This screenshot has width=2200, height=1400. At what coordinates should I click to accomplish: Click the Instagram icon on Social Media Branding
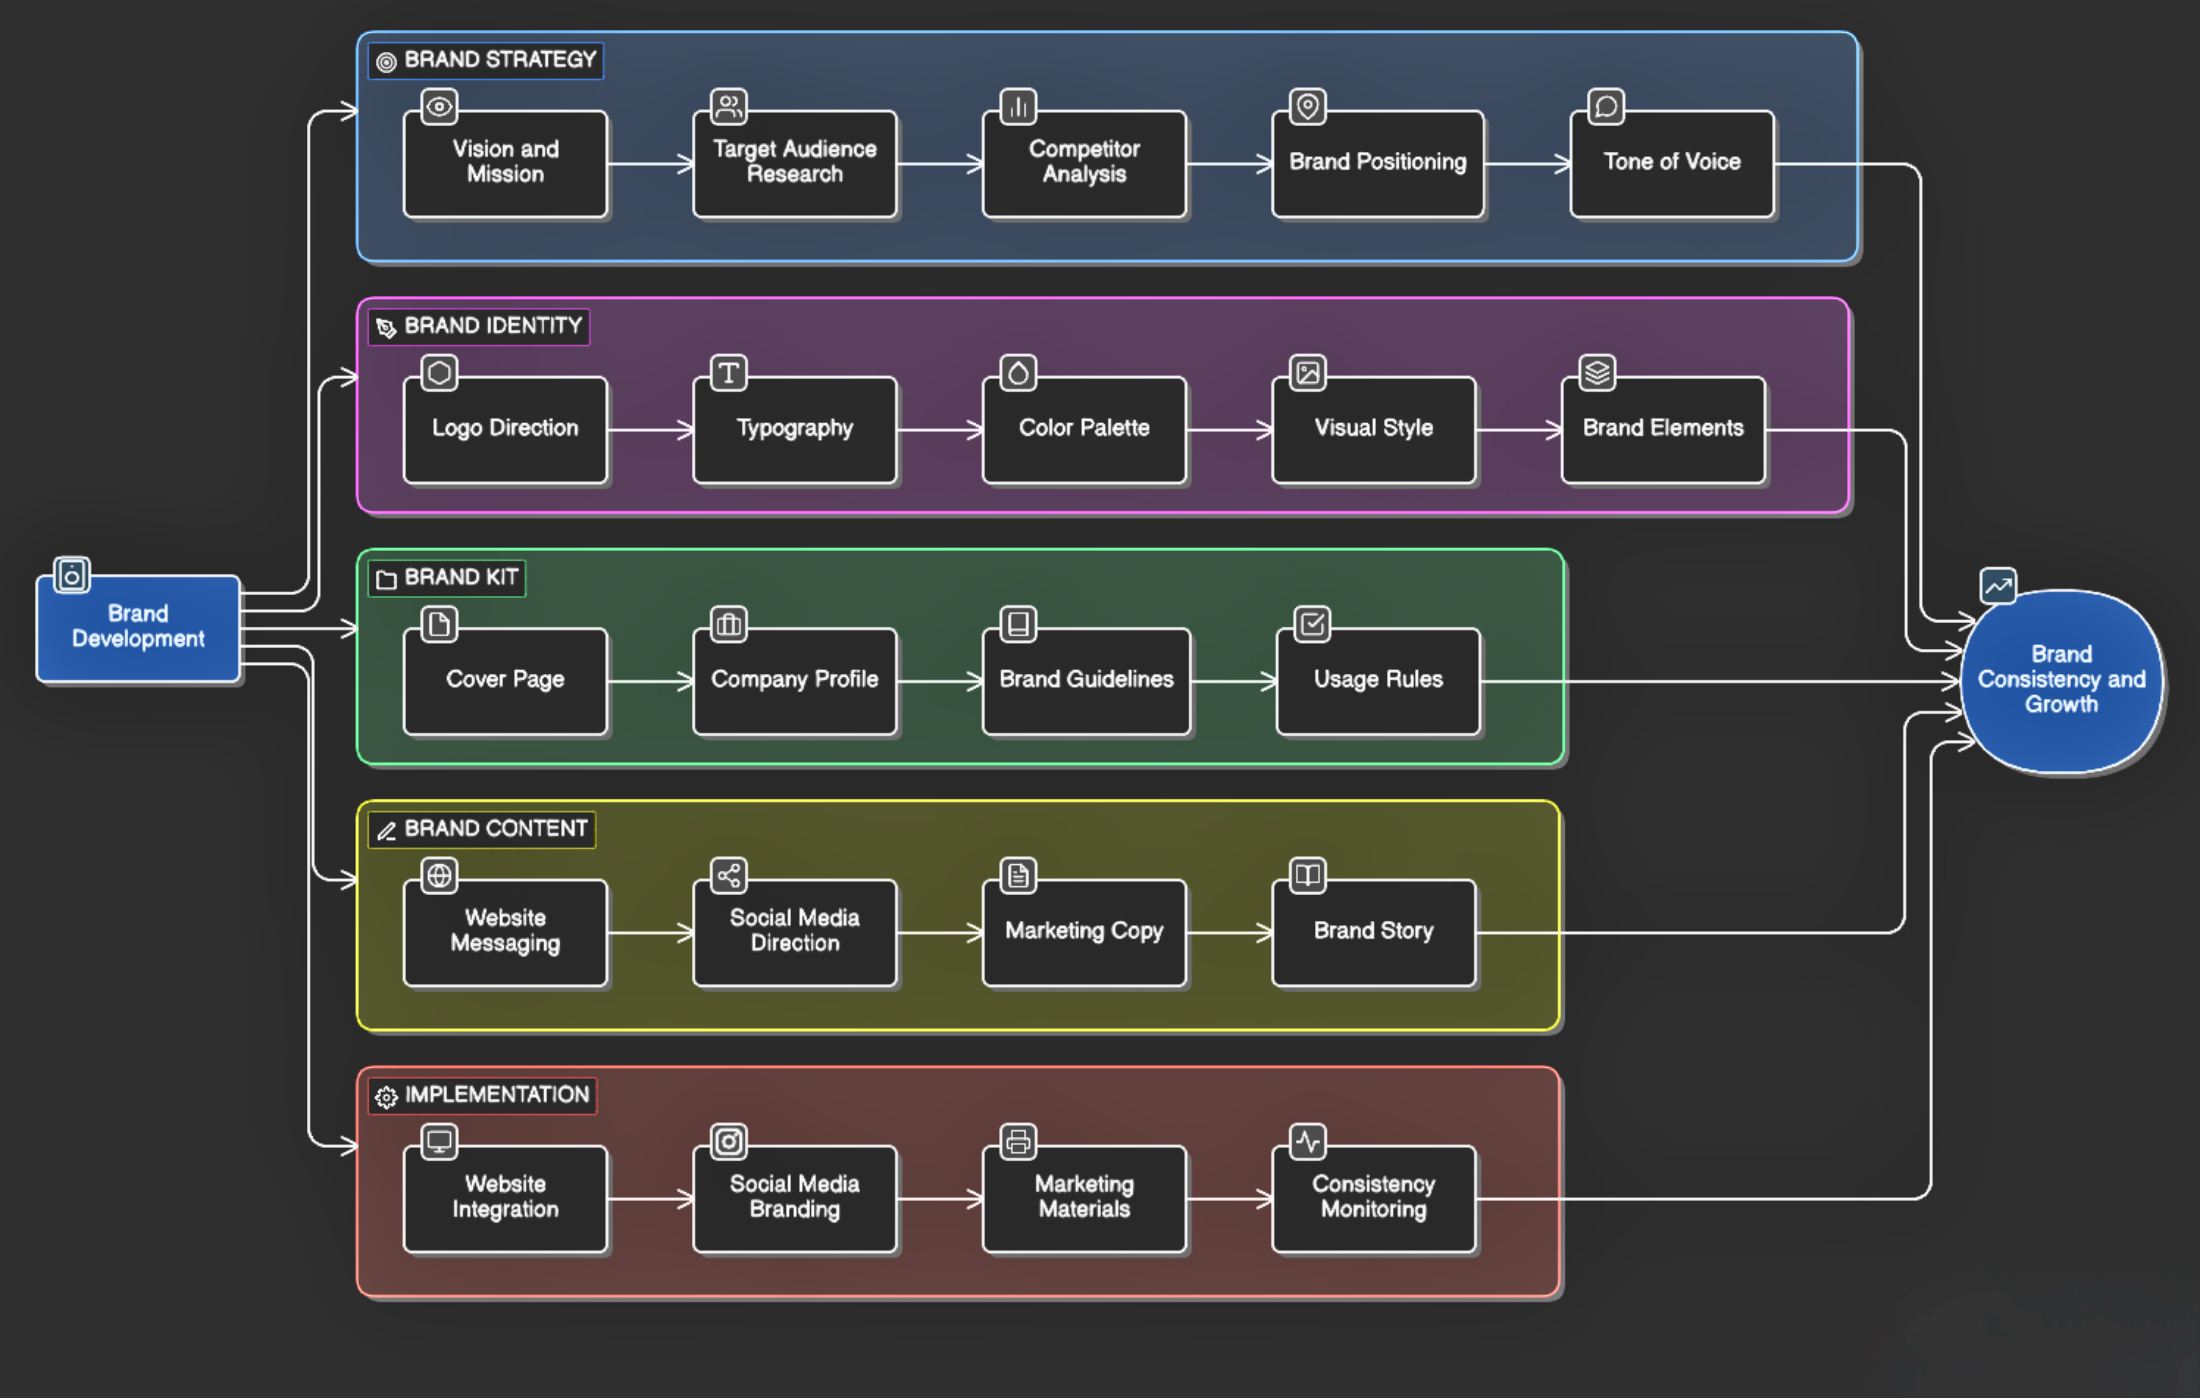[x=729, y=1141]
